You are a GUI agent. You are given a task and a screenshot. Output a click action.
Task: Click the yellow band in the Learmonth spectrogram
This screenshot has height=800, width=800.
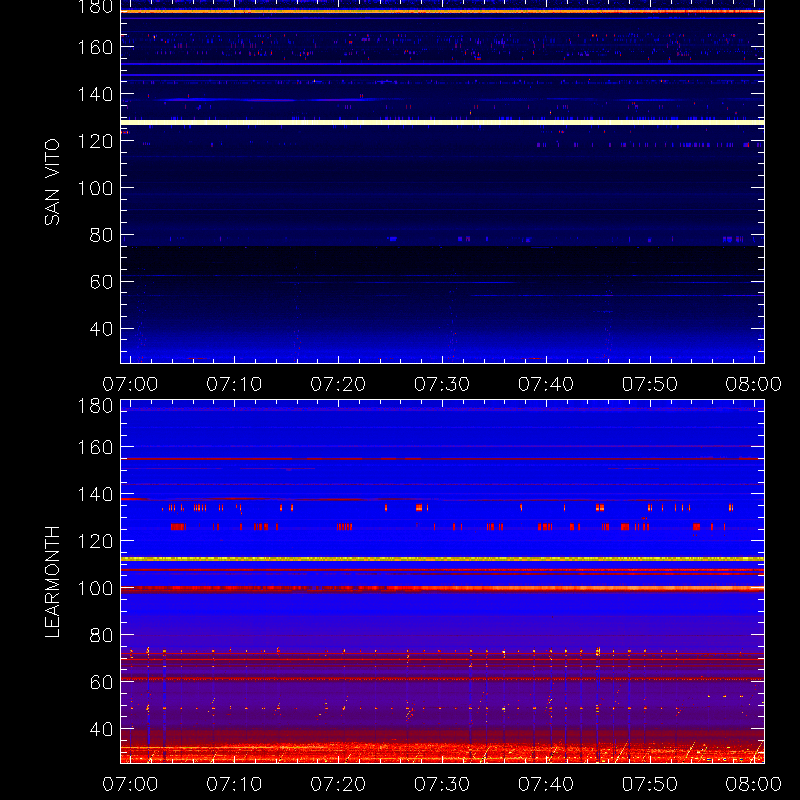442,559
